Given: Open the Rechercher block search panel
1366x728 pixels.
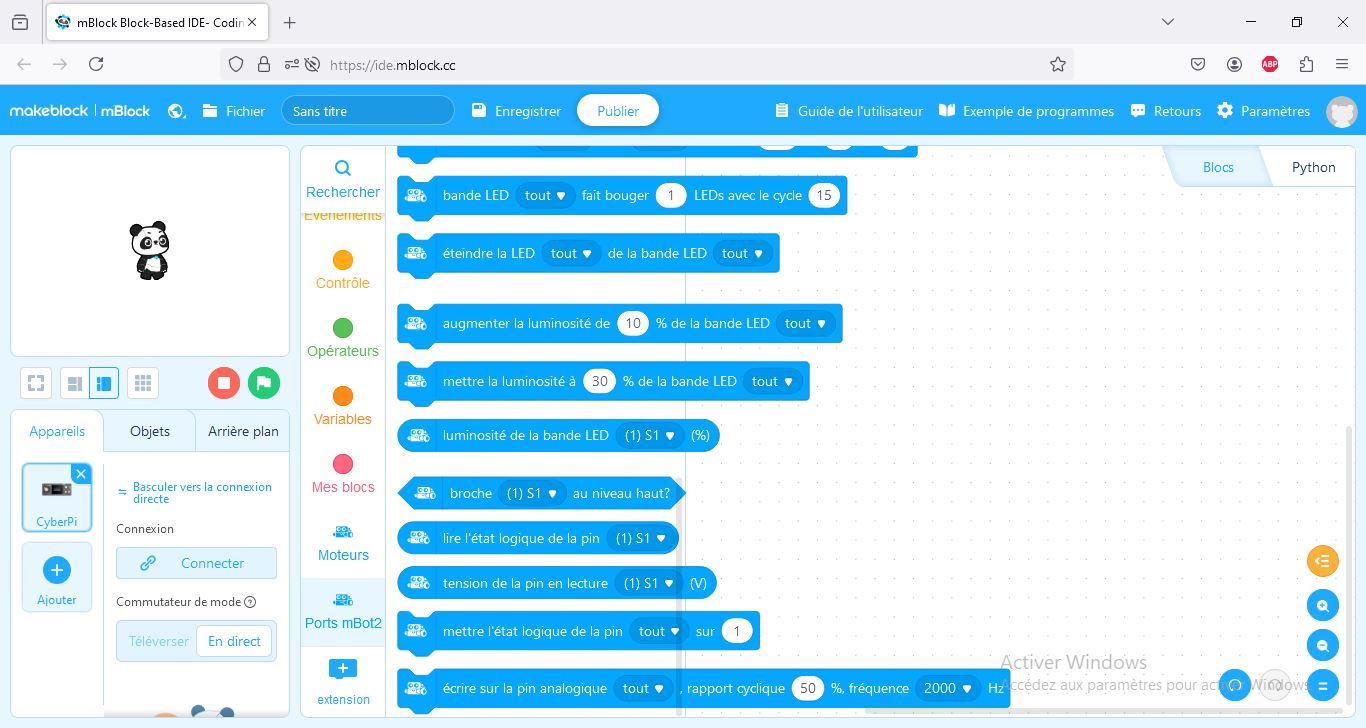Looking at the screenshot, I should click(342, 180).
